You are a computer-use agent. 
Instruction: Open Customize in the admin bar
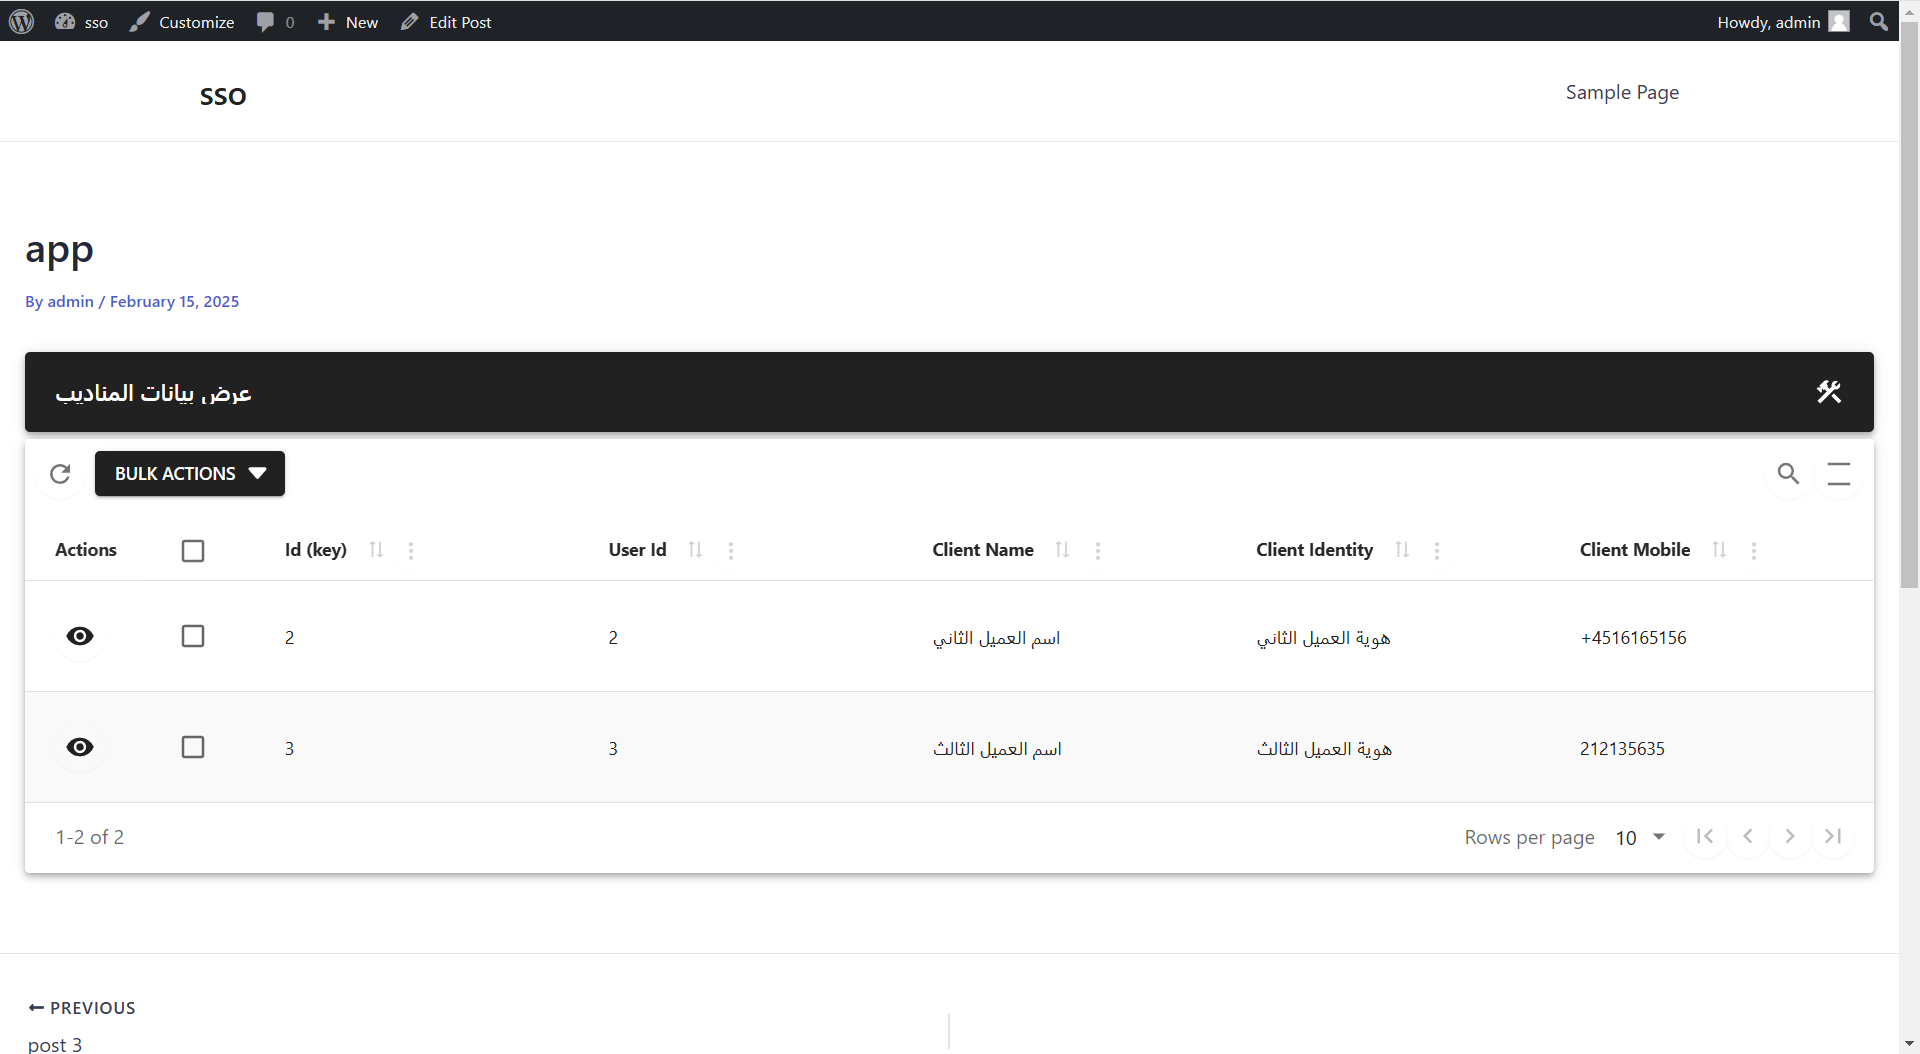[183, 22]
